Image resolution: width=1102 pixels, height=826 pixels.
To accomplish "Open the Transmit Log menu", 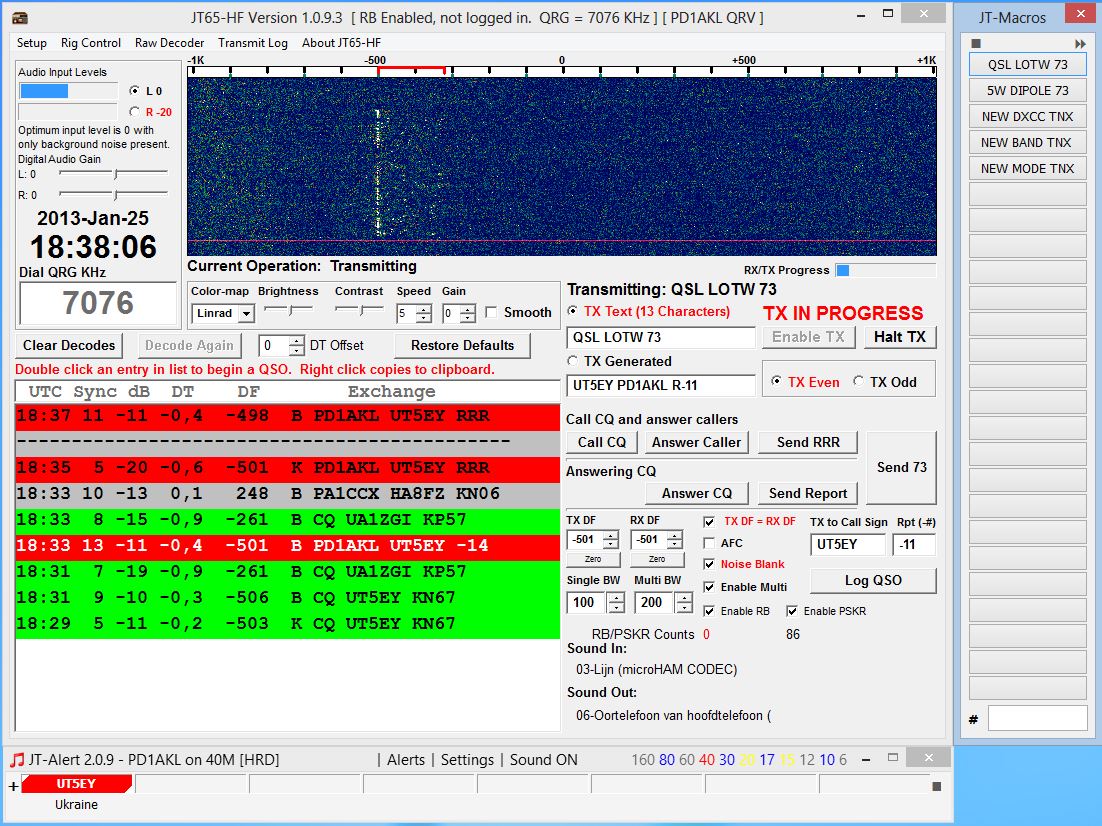I will 253,43.
